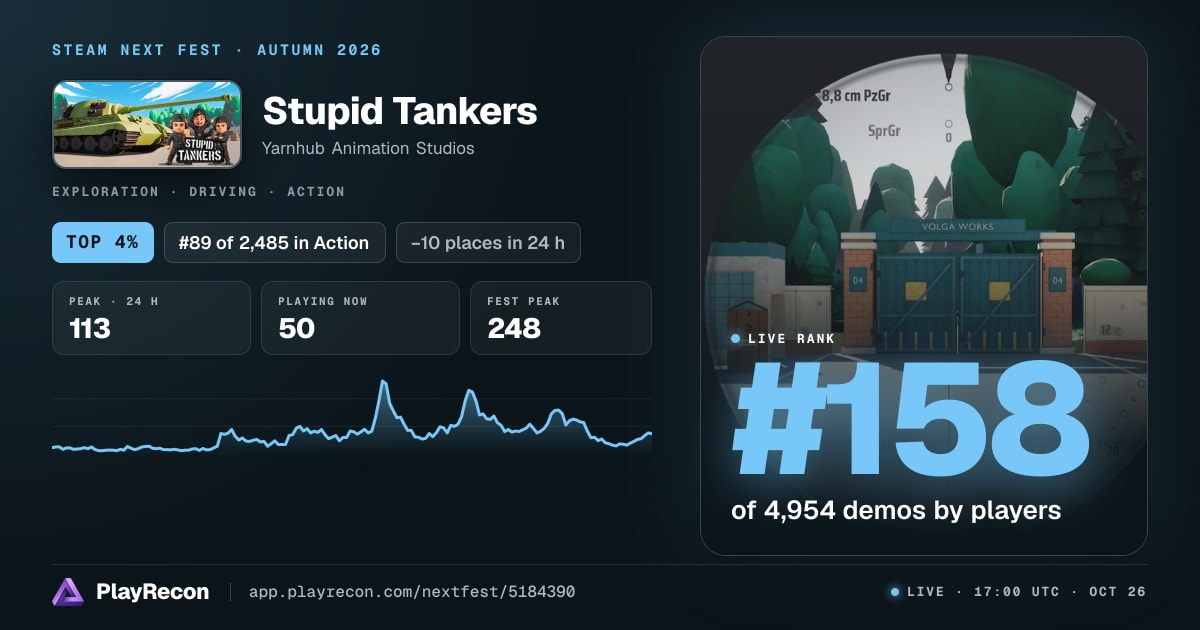1200x630 pixels.
Task: Click the LIVE · 17:00 UTC · OCT 26 timestamp
Action: pos(1026,592)
